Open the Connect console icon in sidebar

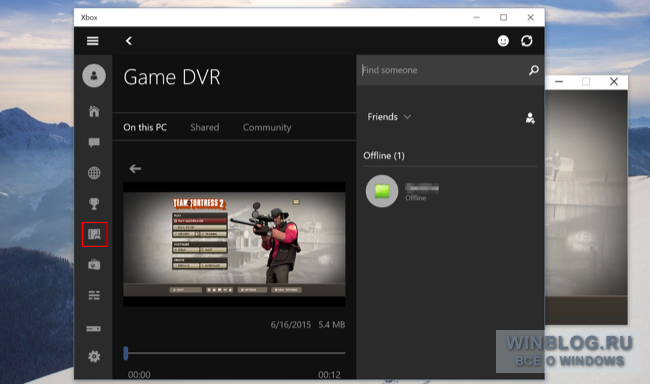93,328
